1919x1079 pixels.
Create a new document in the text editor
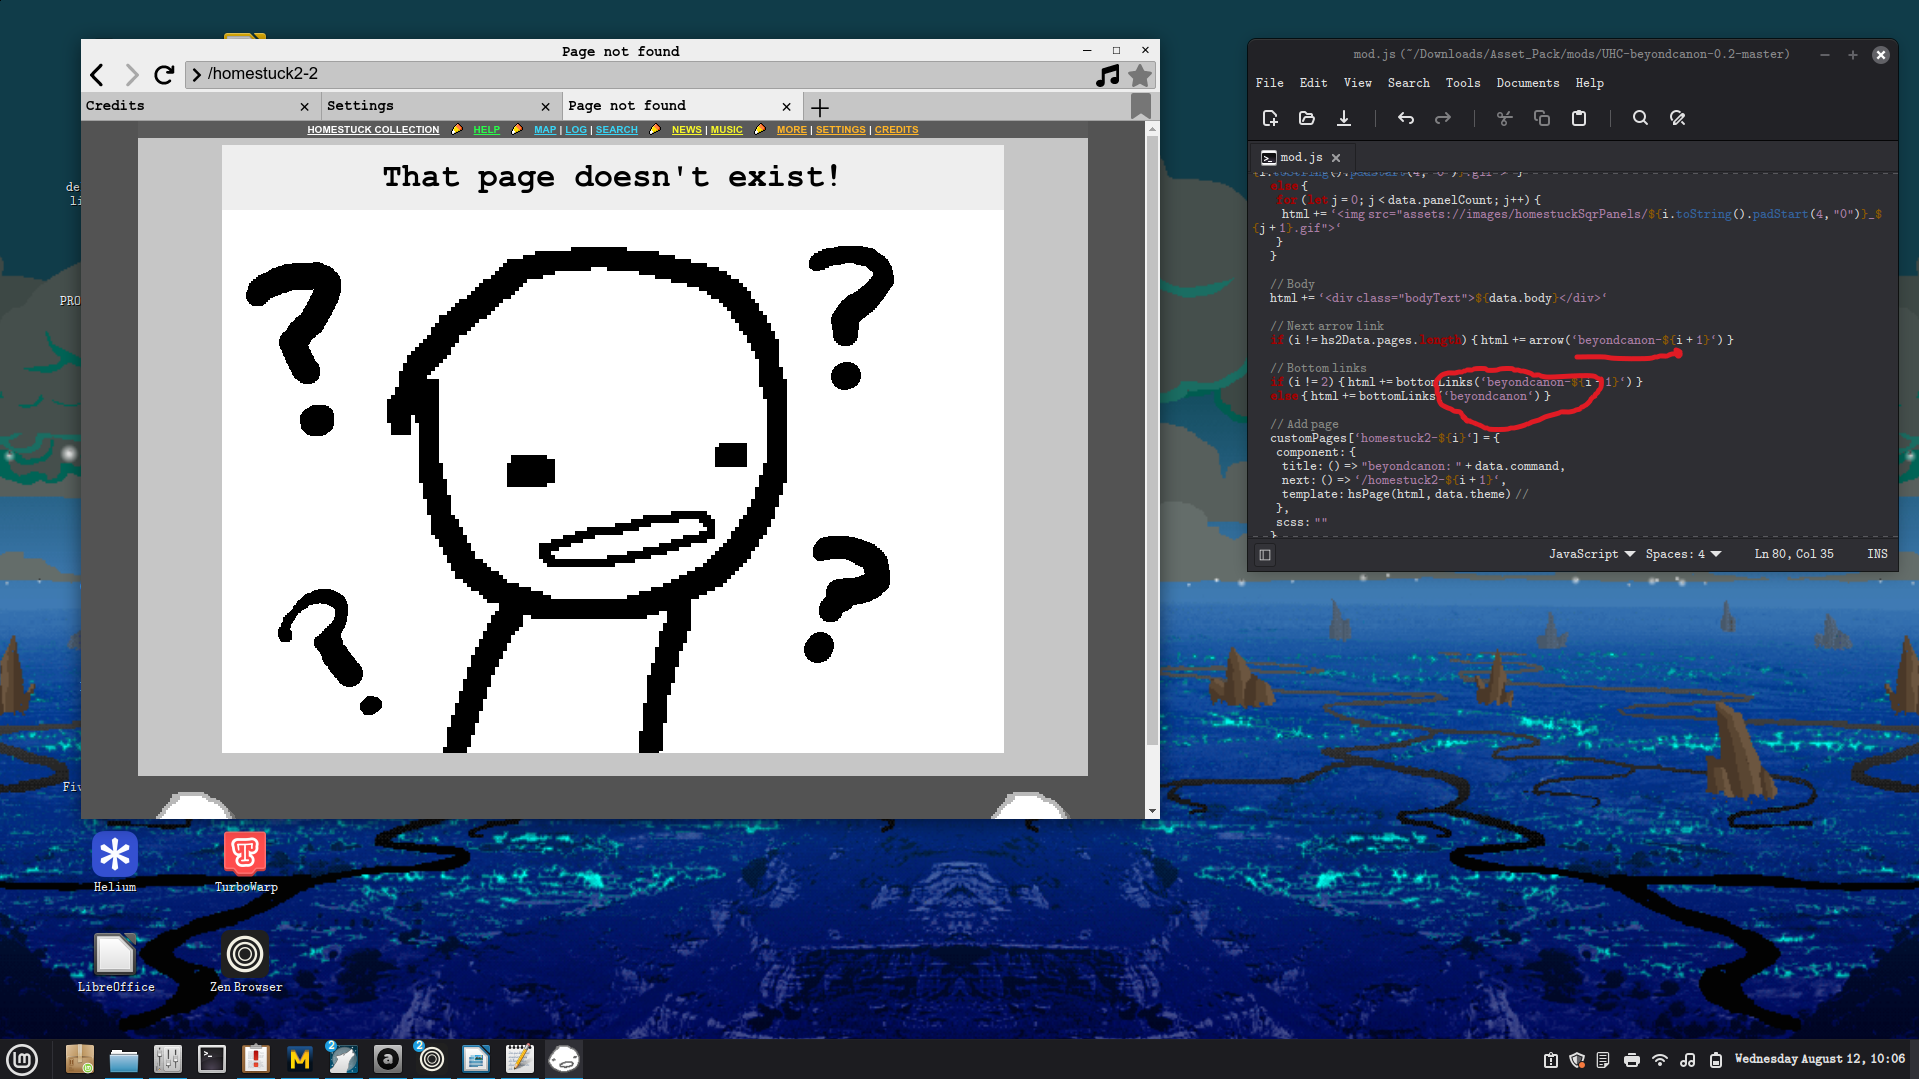(1270, 118)
